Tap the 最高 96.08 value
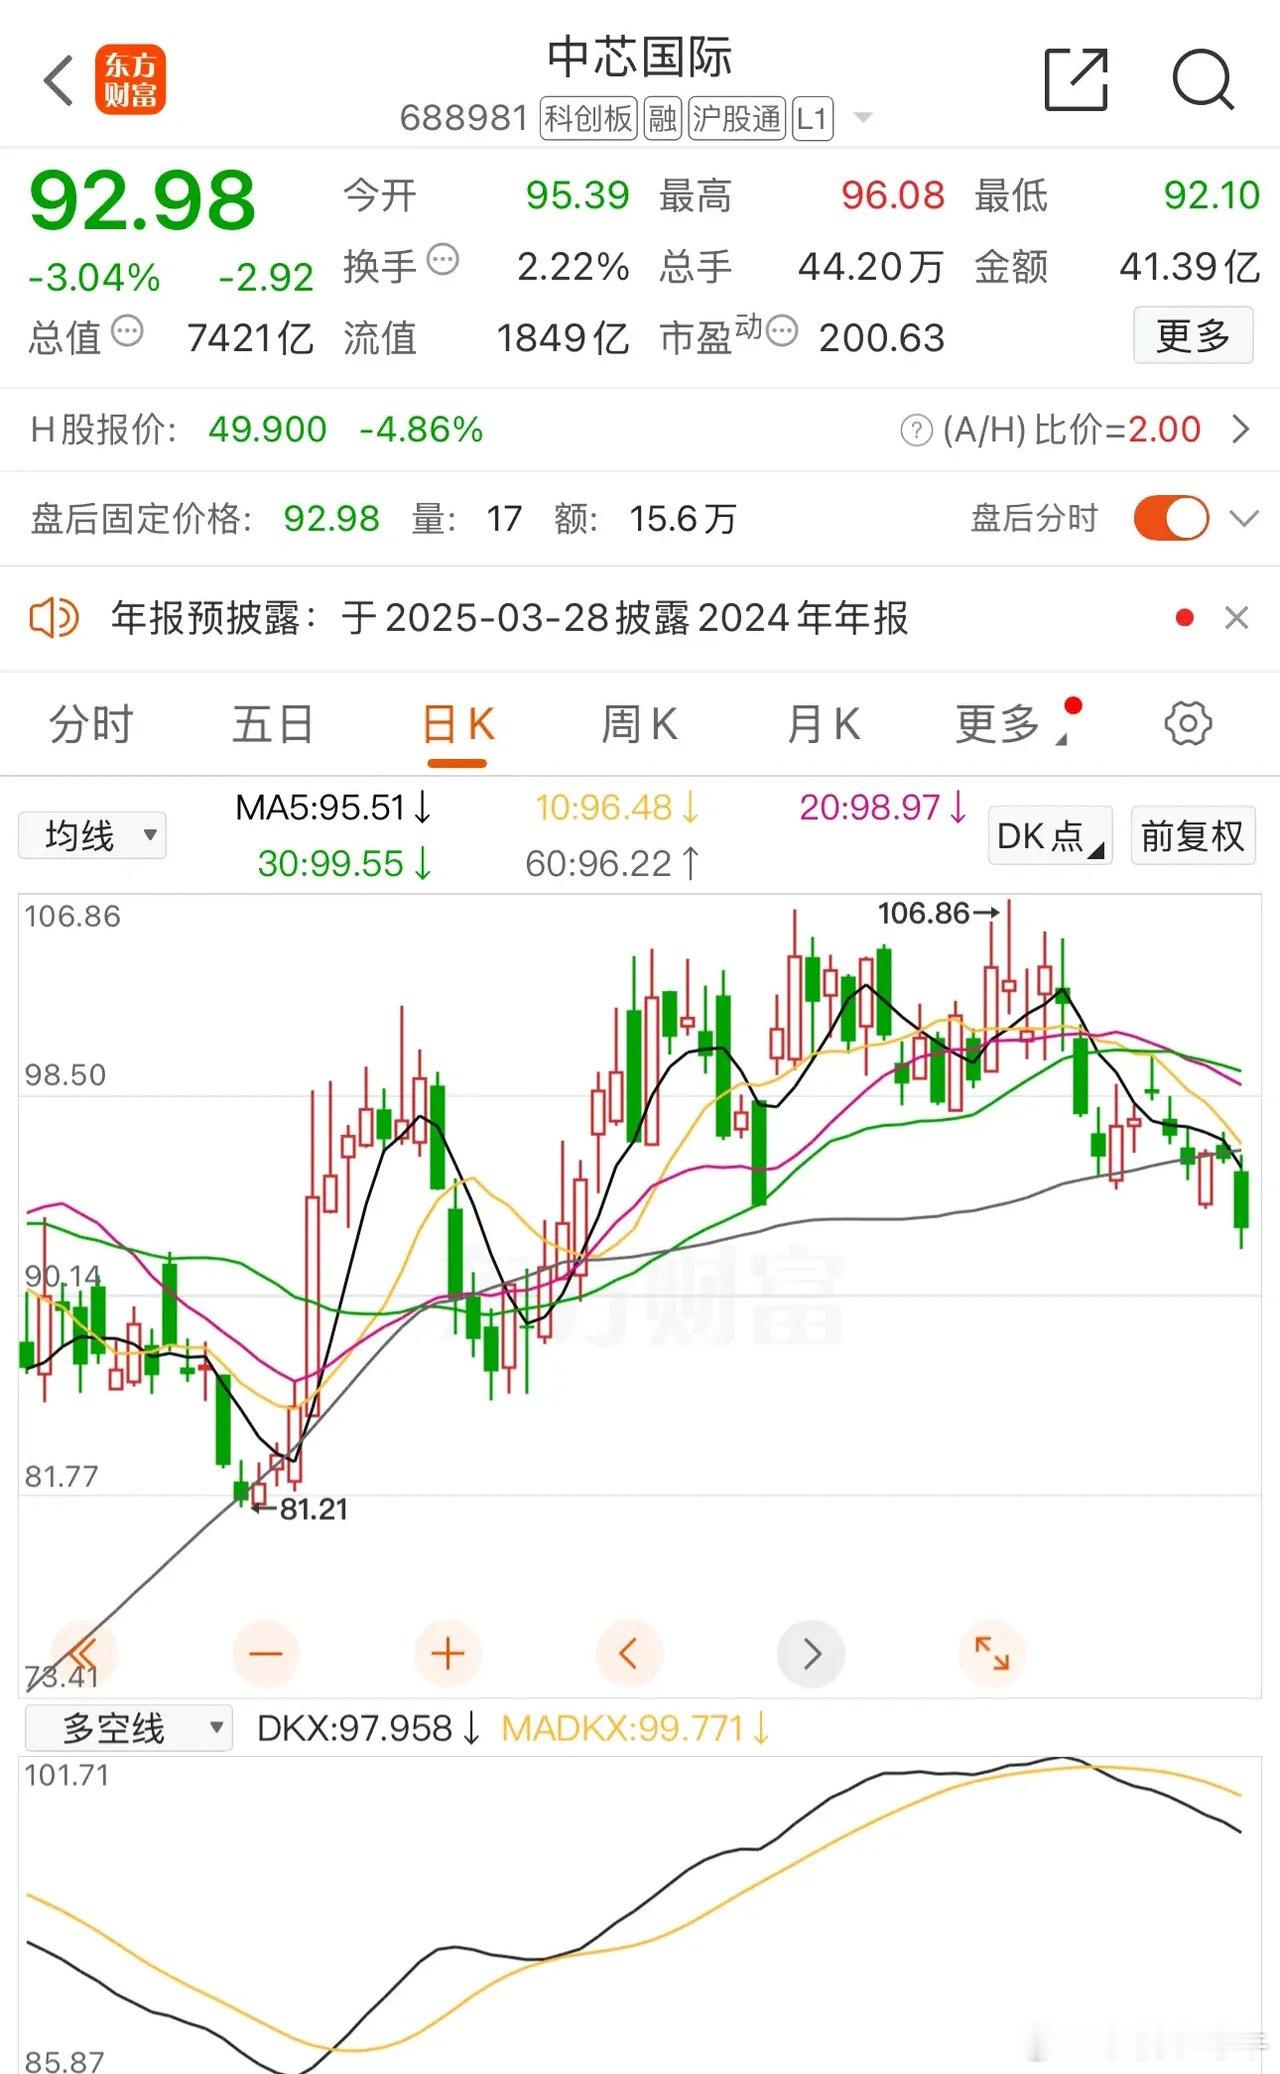The width and height of the screenshot is (1280, 2074). pyautogui.click(x=893, y=195)
